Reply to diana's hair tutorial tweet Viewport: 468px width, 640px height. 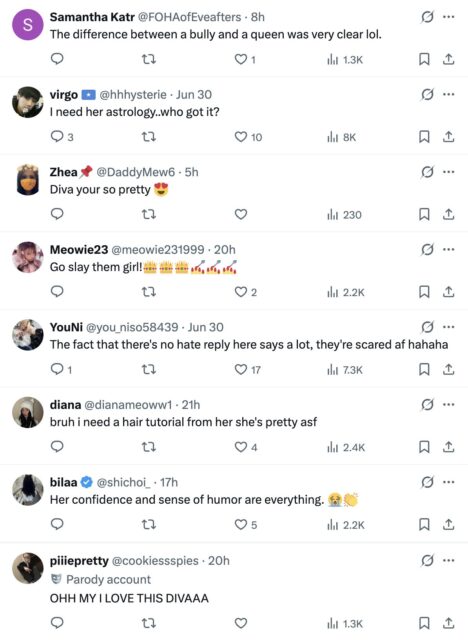57,447
